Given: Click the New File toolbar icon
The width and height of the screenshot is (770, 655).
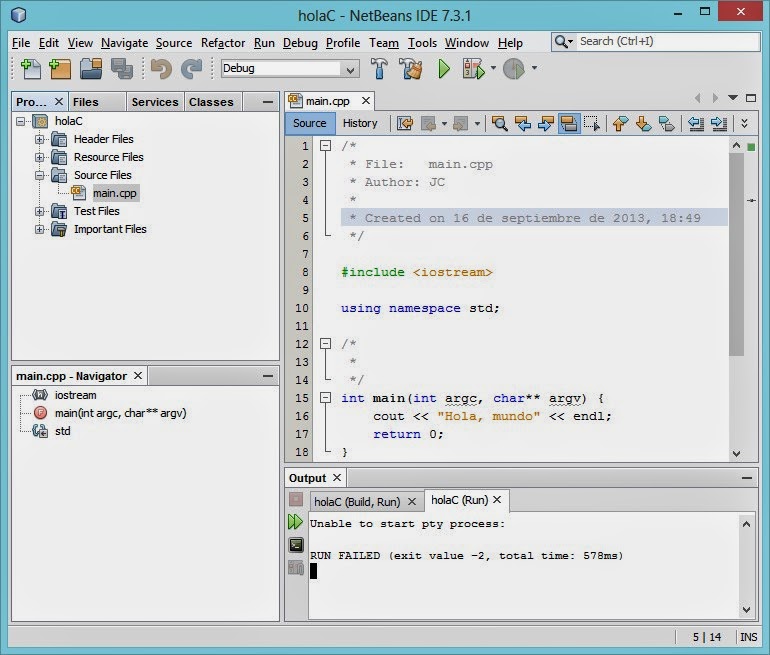Looking at the screenshot, I should click(x=31, y=69).
